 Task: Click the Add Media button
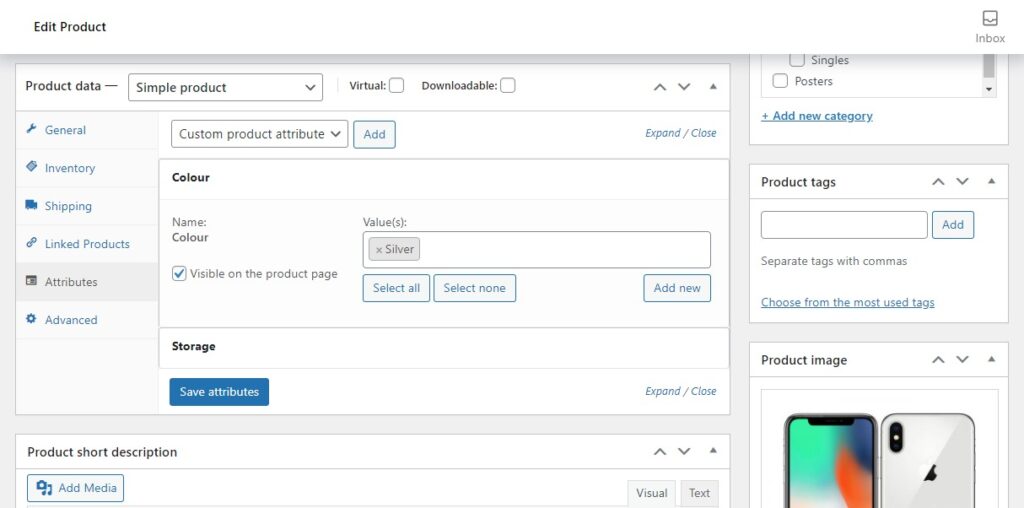pyautogui.click(x=75, y=488)
